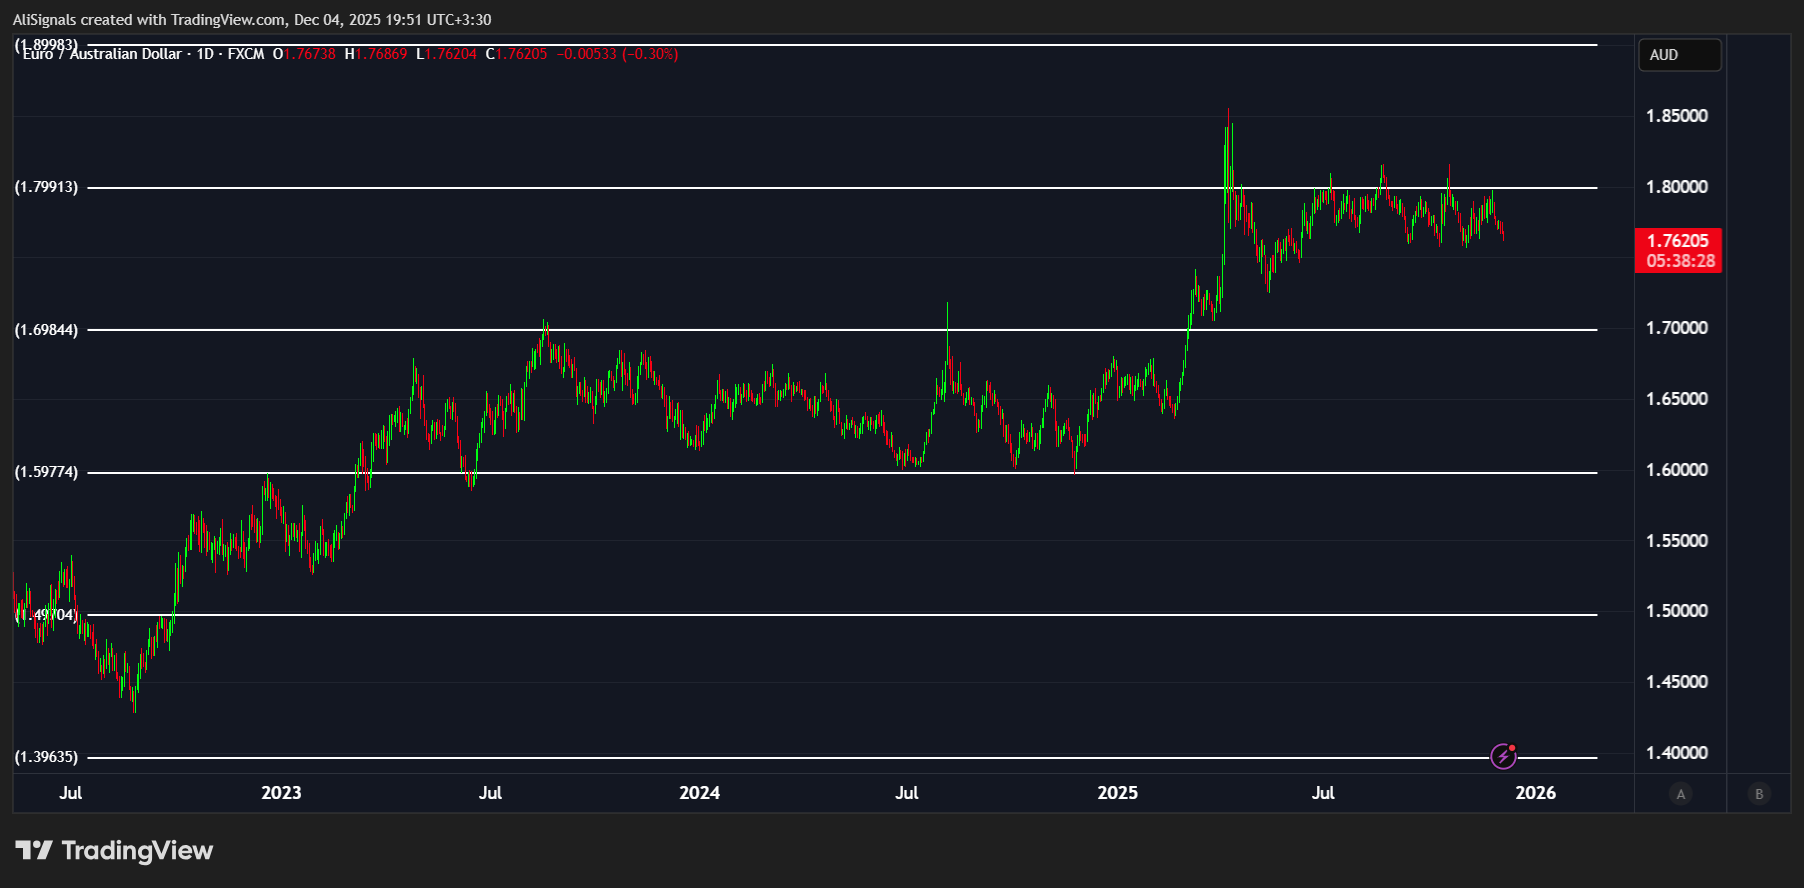Click the 05:38:28 bar countdown timer

click(x=1681, y=261)
